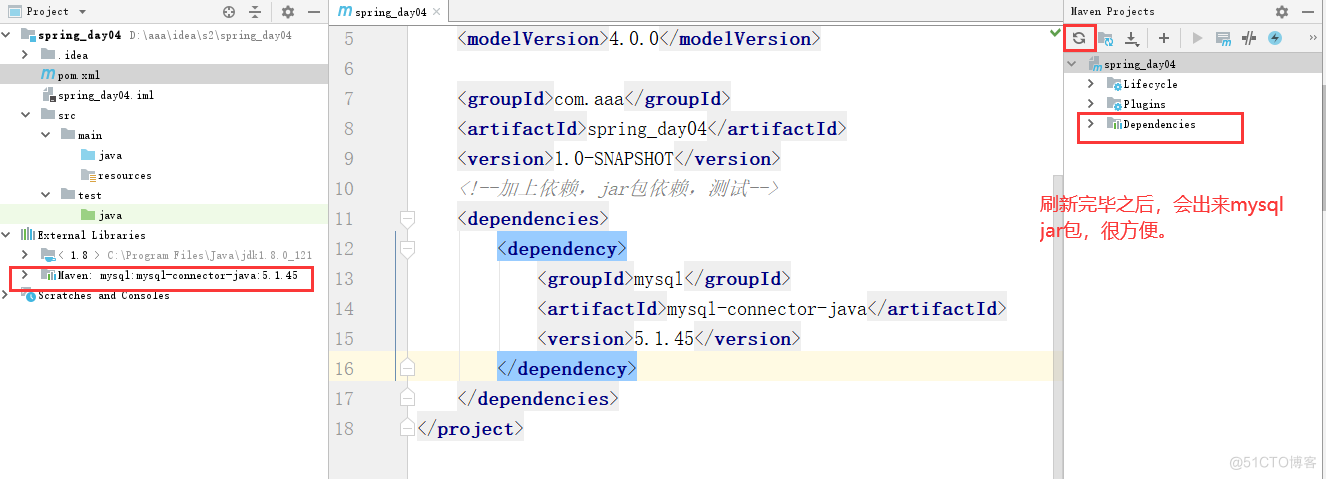Viewport: 1326px width, 479px height.
Task: Collapse all in Project panel
Action: [255, 12]
